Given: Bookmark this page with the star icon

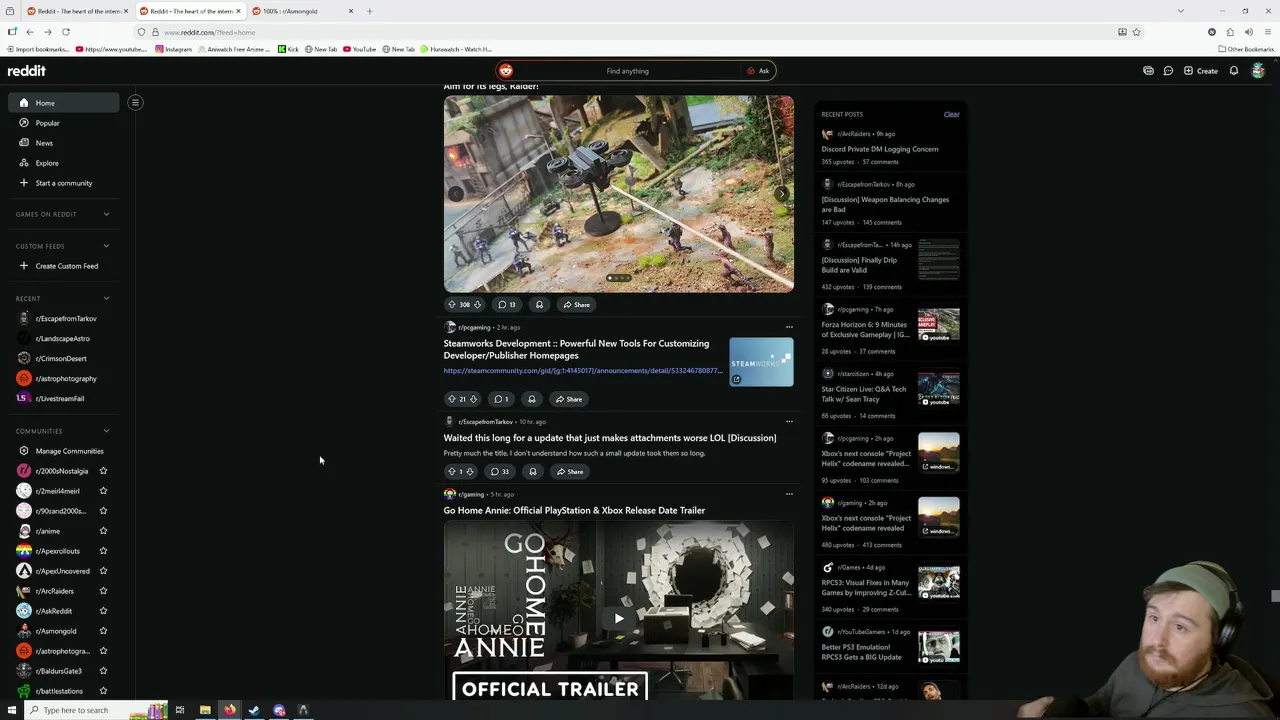Looking at the screenshot, I should point(1136,32).
